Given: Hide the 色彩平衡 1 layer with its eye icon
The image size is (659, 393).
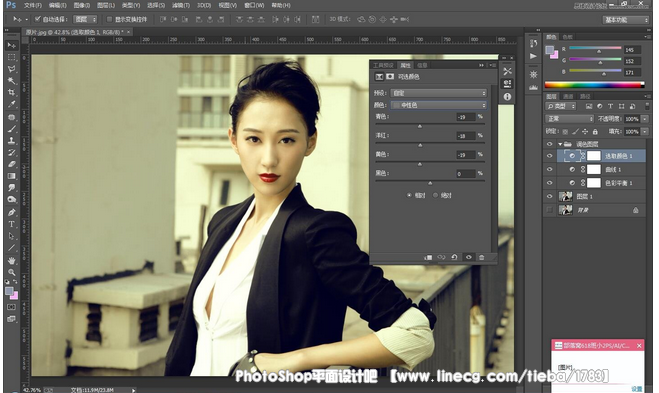Looking at the screenshot, I should [549, 183].
